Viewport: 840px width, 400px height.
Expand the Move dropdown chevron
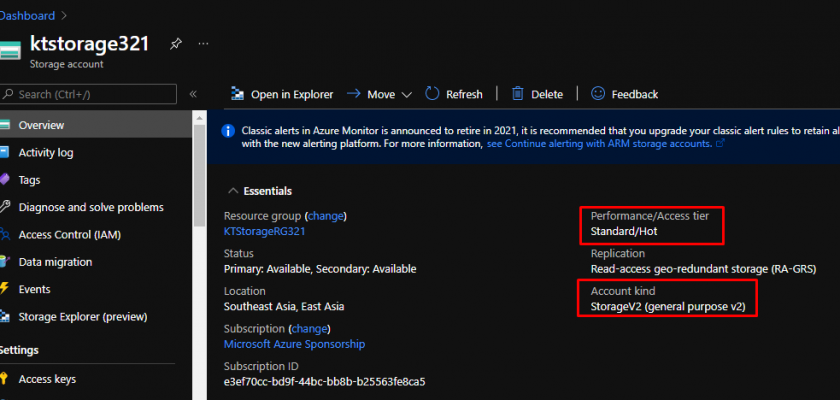[x=407, y=95]
